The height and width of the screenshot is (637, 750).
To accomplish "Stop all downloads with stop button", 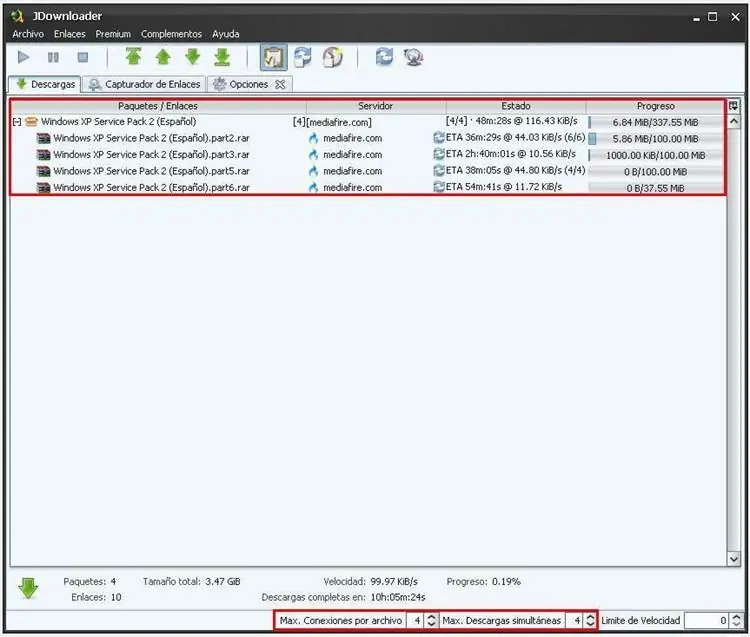I will [83, 57].
